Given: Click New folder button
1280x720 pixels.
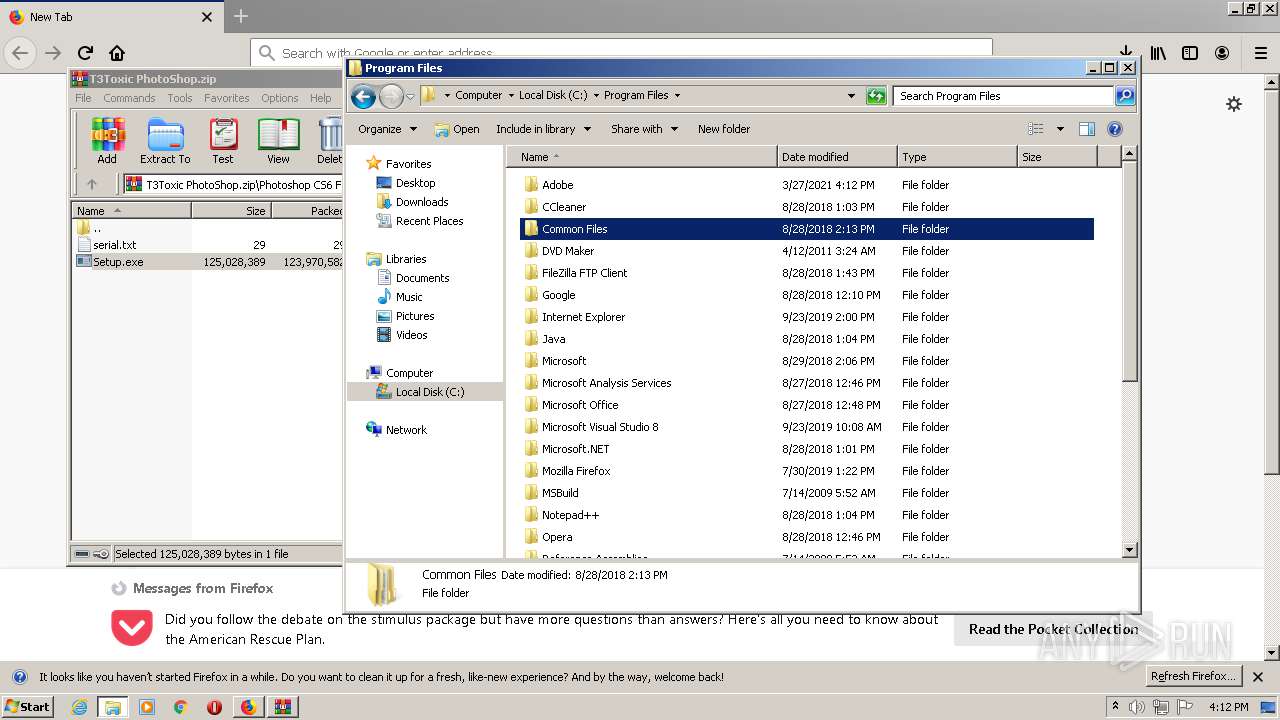Looking at the screenshot, I should click(x=724, y=129).
